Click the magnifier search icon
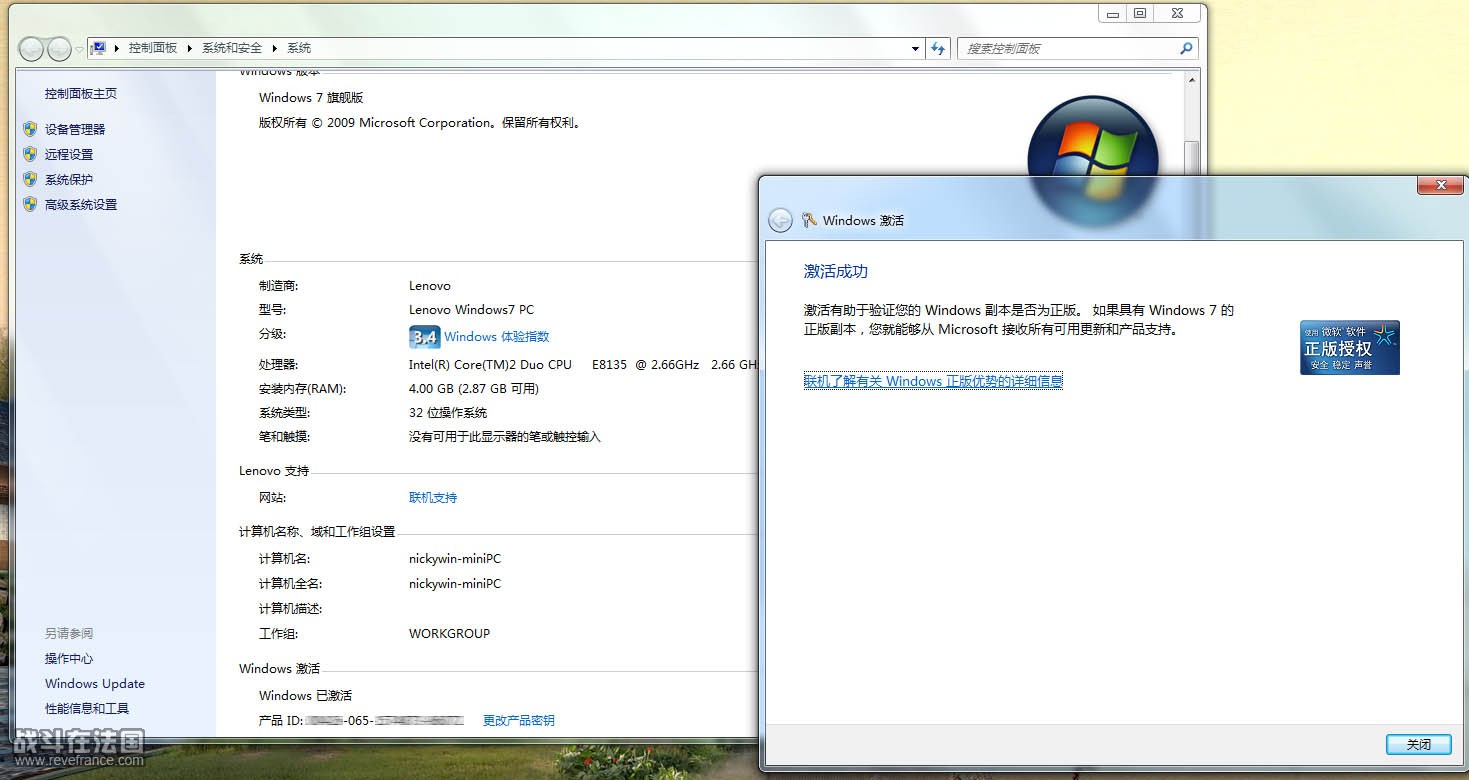This screenshot has height=780, width=1469. pos(1186,48)
